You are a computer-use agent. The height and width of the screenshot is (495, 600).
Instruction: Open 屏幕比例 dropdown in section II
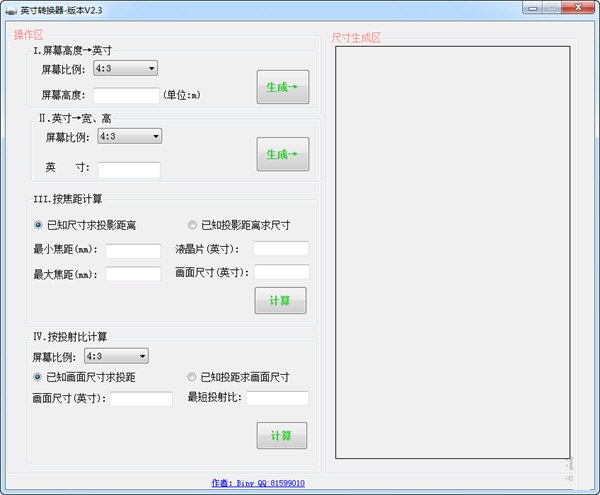(x=130, y=136)
